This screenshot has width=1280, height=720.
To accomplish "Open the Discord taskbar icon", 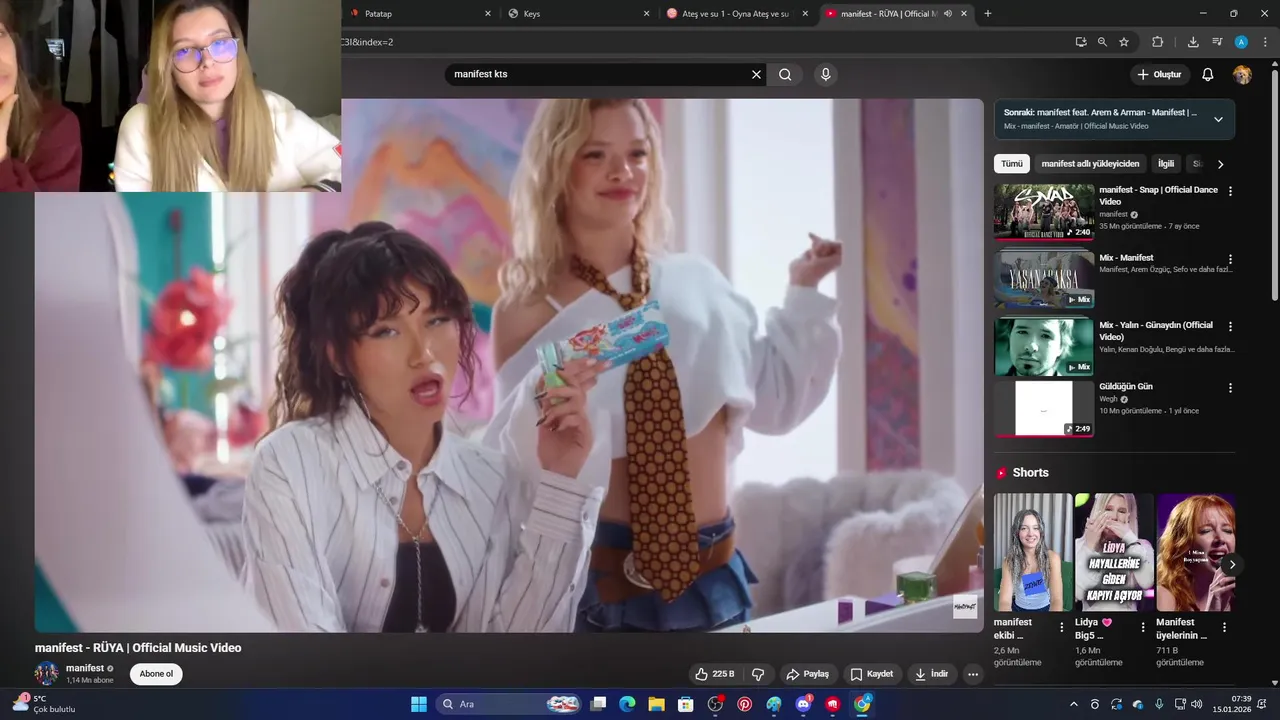I will tap(803, 704).
